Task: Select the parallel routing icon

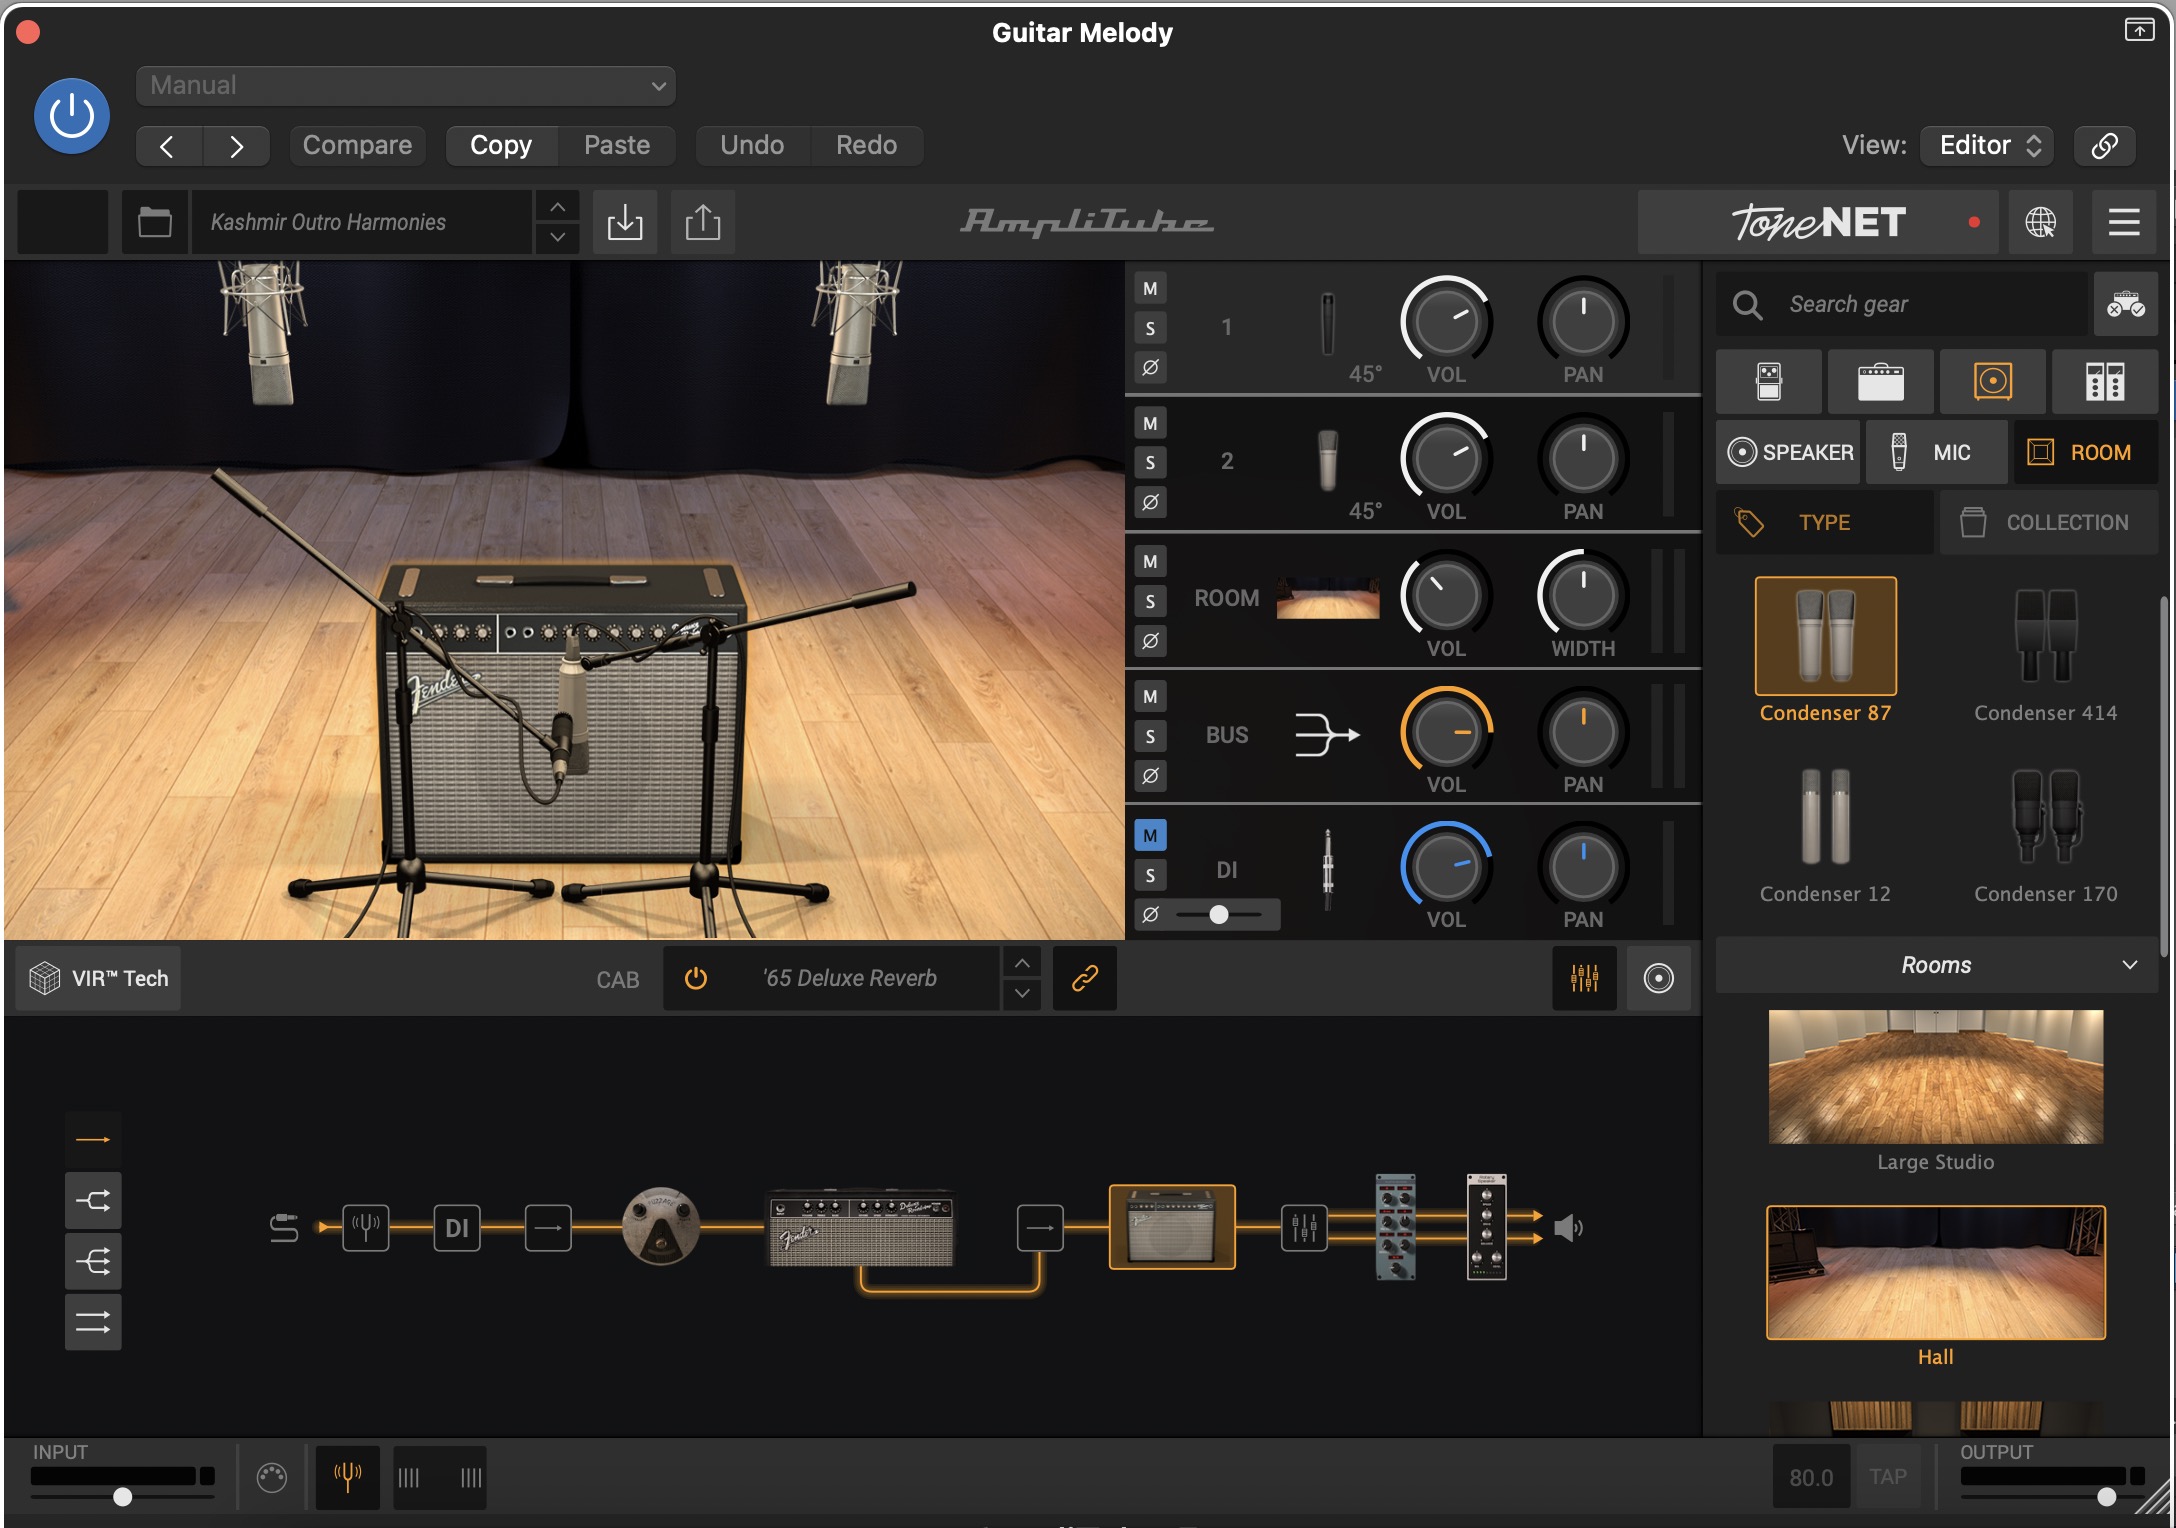Action: pos(93,1322)
